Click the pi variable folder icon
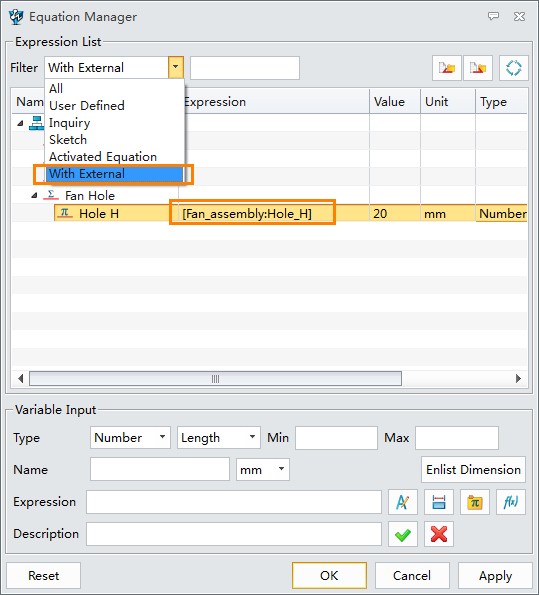539x595 pixels. [x=475, y=502]
